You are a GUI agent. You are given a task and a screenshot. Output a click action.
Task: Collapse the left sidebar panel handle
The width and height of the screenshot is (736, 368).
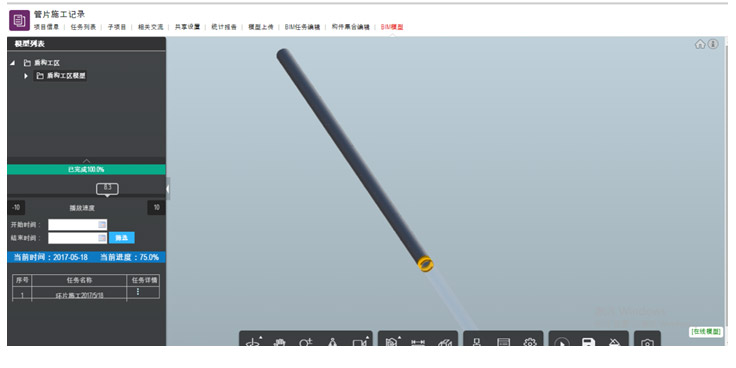pyautogui.click(x=168, y=189)
